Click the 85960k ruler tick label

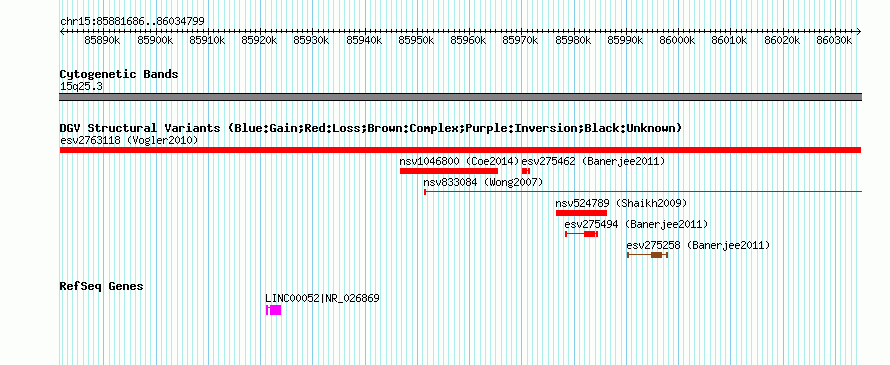[x=469, y=40]
